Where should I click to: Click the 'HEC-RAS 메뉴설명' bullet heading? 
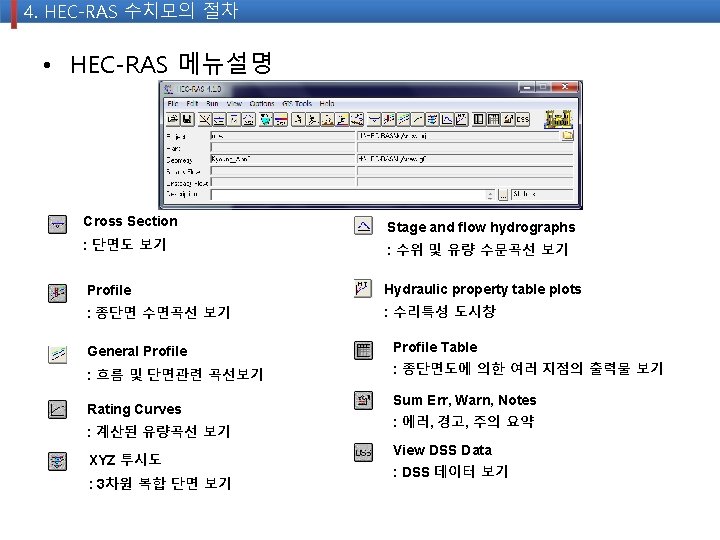(171, 64)
